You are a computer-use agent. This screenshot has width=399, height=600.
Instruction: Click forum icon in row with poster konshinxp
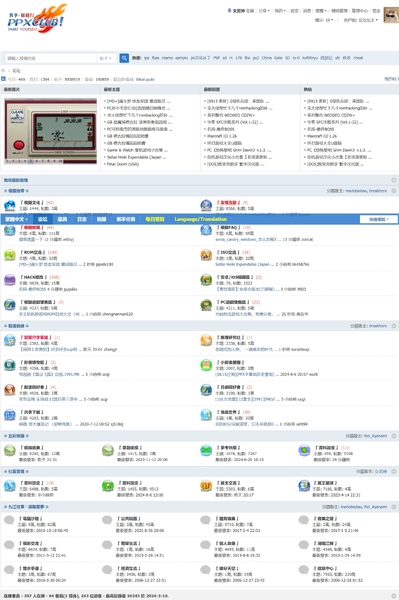pos(206,340)
